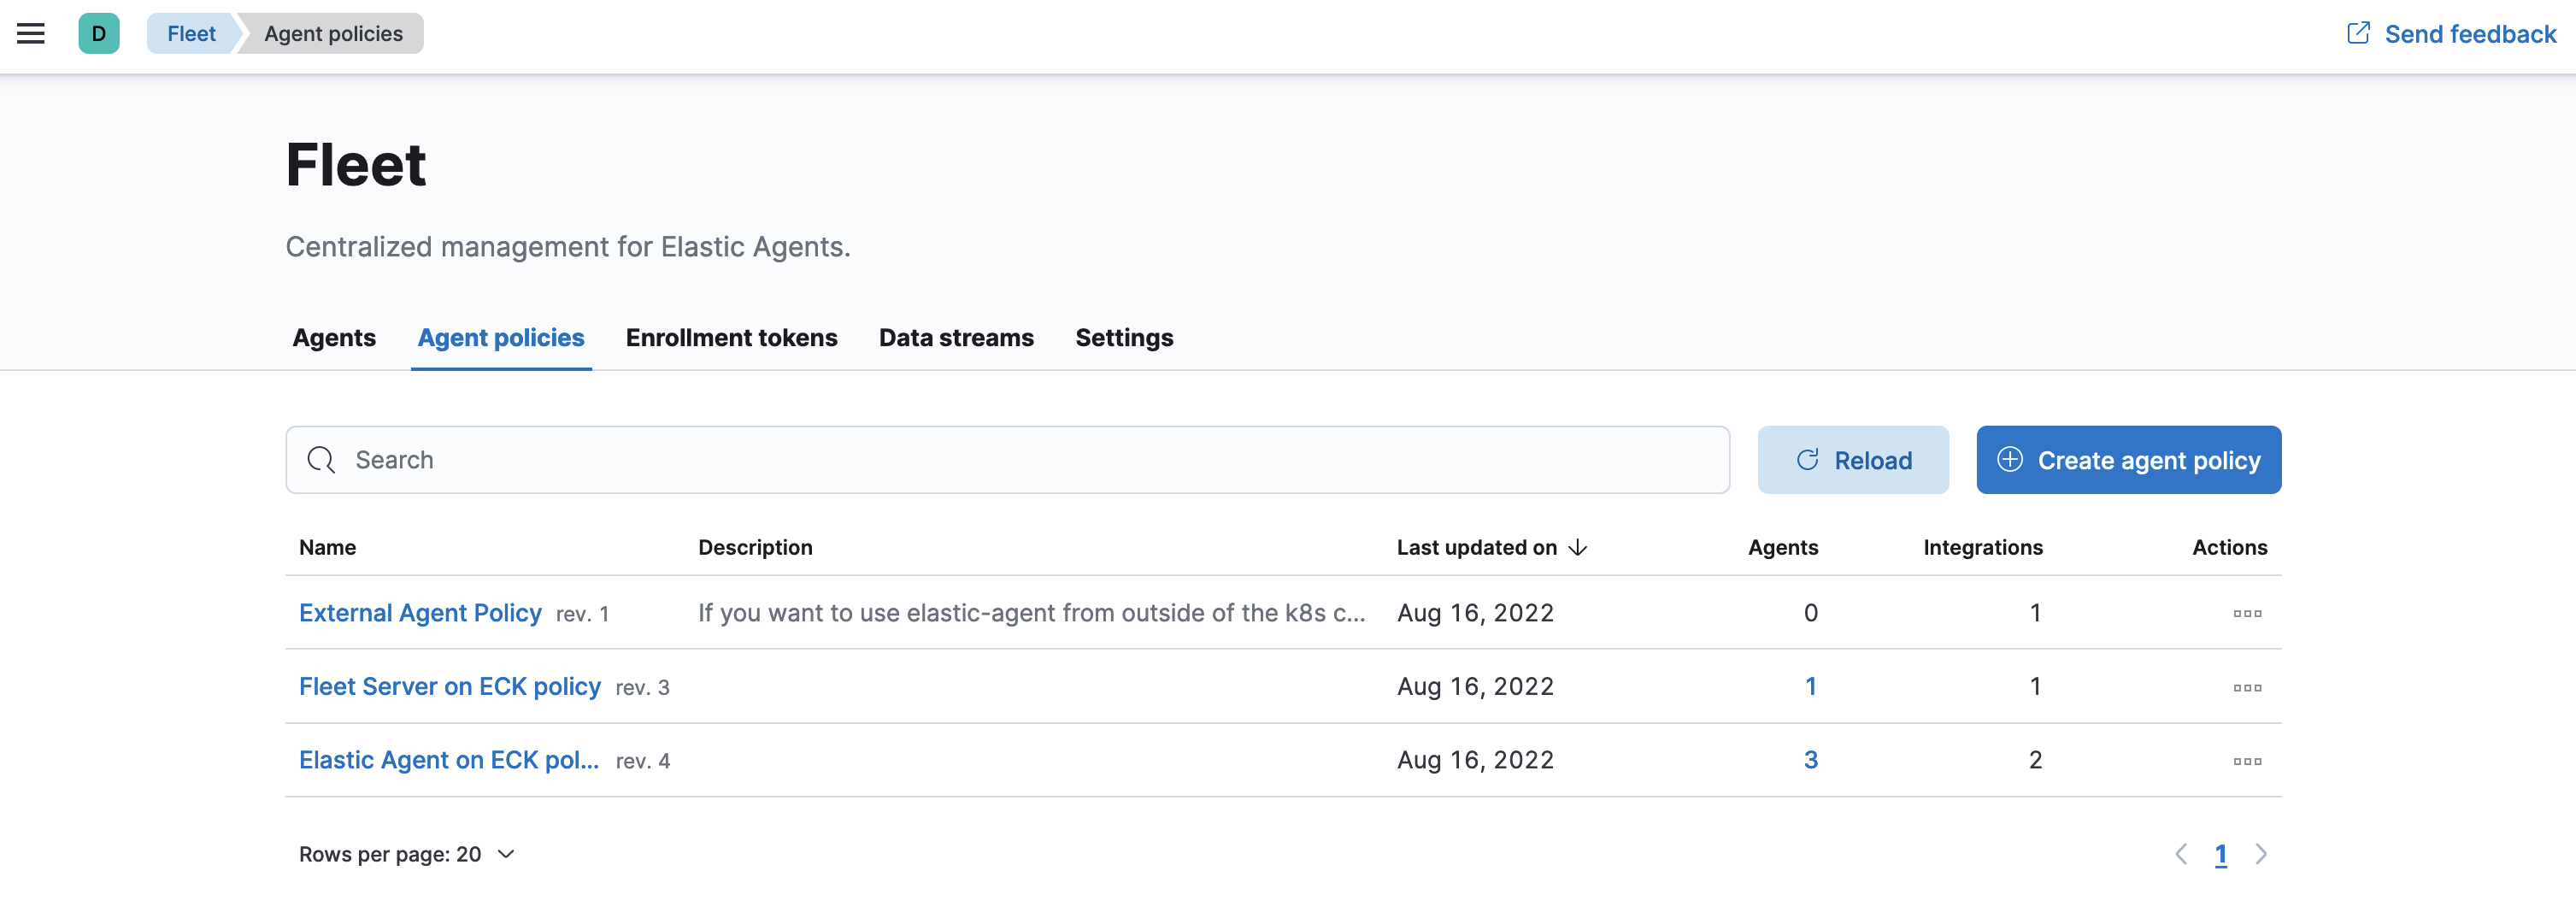
Task: Open actions menu for Elastic Agent policy
Action: (2246, 761)
